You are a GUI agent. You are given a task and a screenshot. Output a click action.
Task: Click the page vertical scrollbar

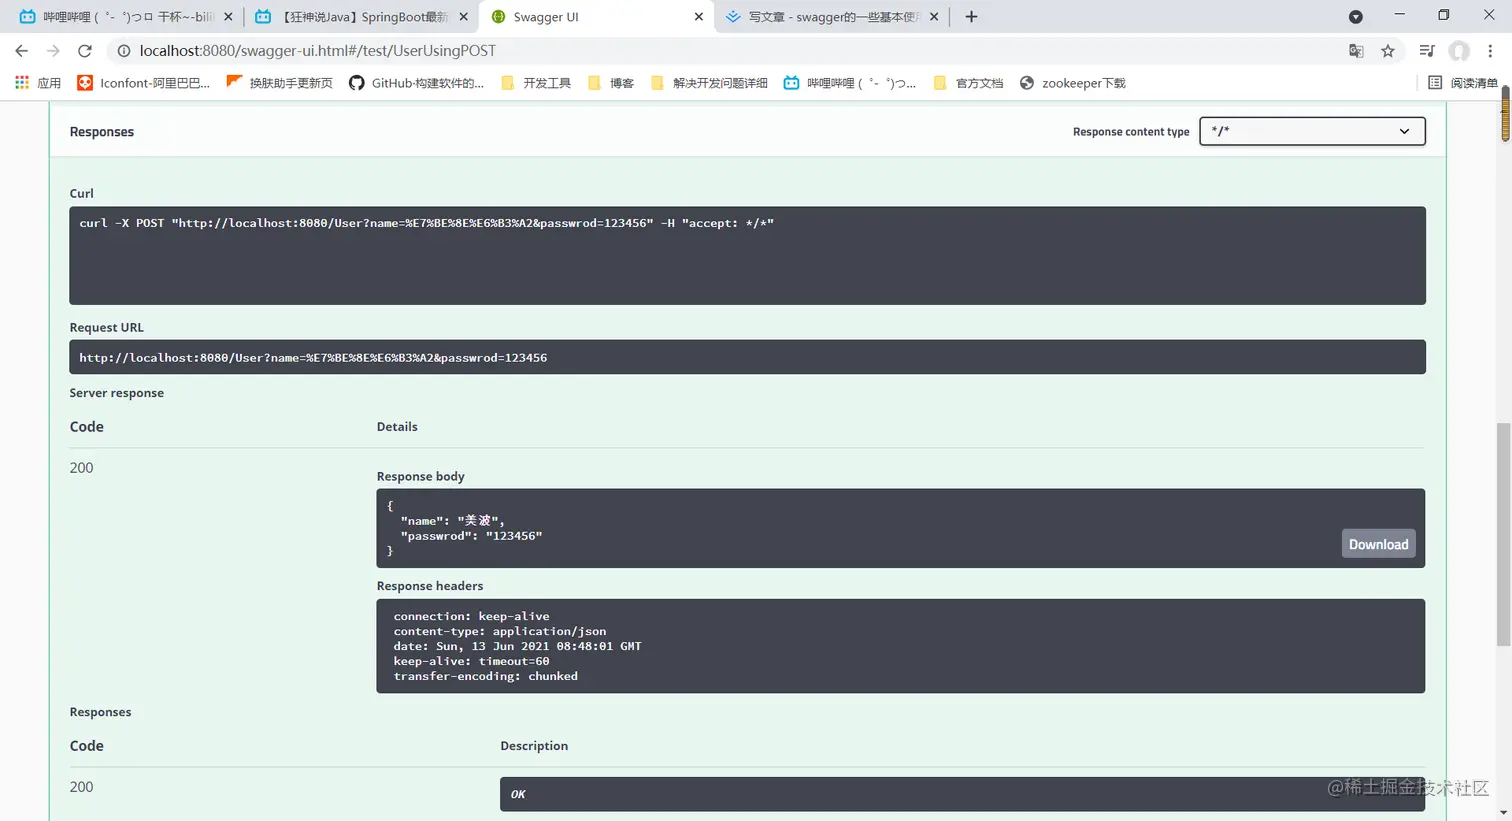click(x=1503, y=535)
